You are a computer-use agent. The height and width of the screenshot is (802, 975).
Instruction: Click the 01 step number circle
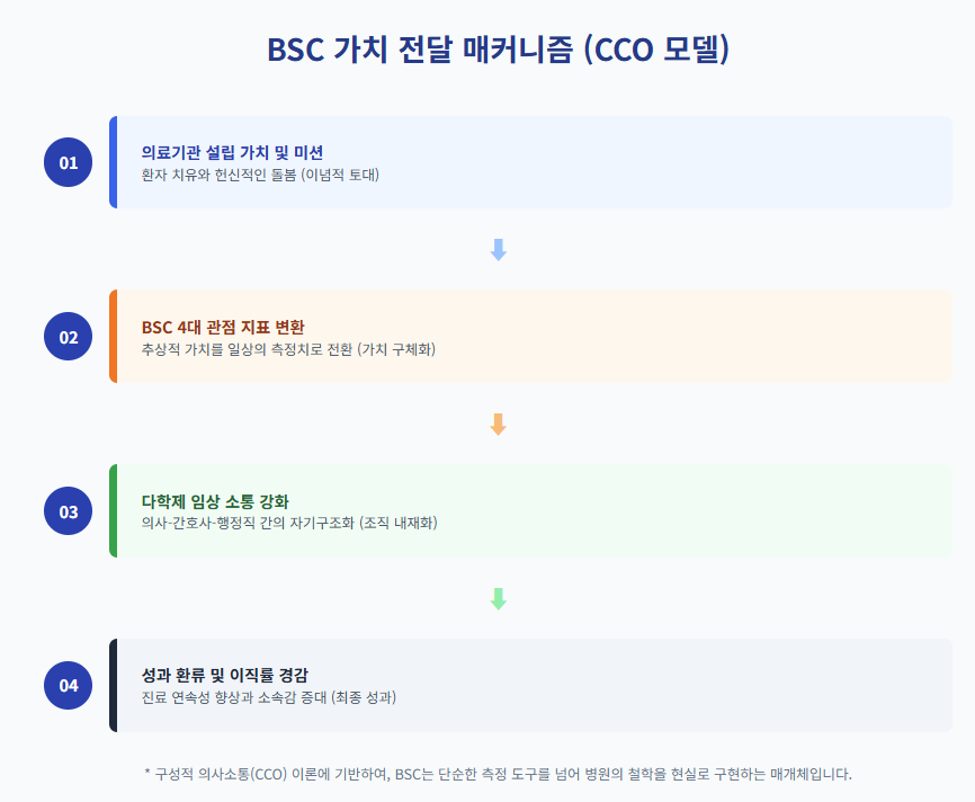68,162
